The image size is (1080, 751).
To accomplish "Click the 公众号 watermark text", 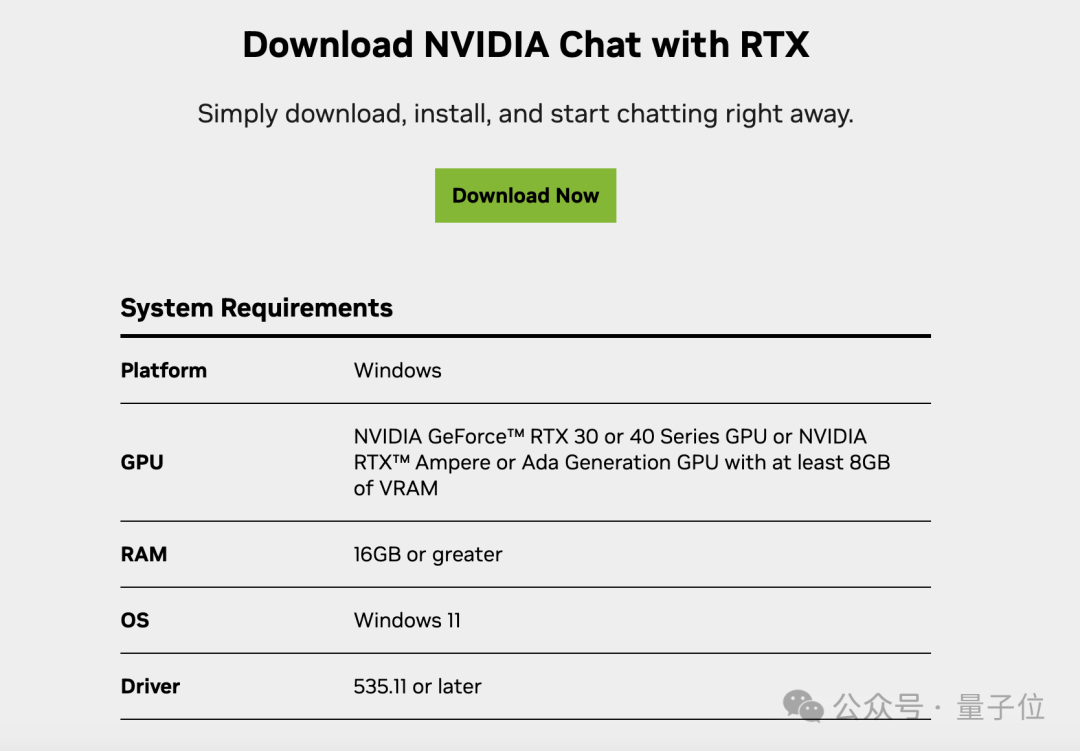I will click(878, 708).
